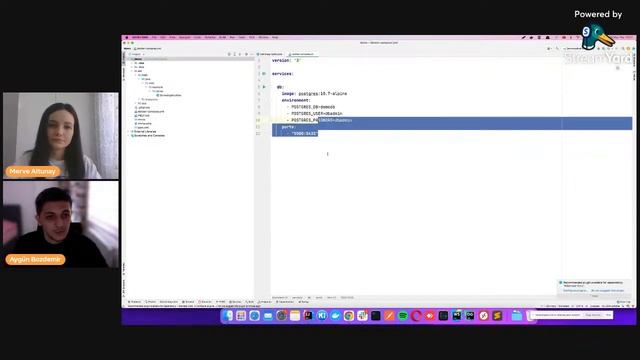Select pom.xml in project tree
640x360 pixels.
click(x=142, y=127)
